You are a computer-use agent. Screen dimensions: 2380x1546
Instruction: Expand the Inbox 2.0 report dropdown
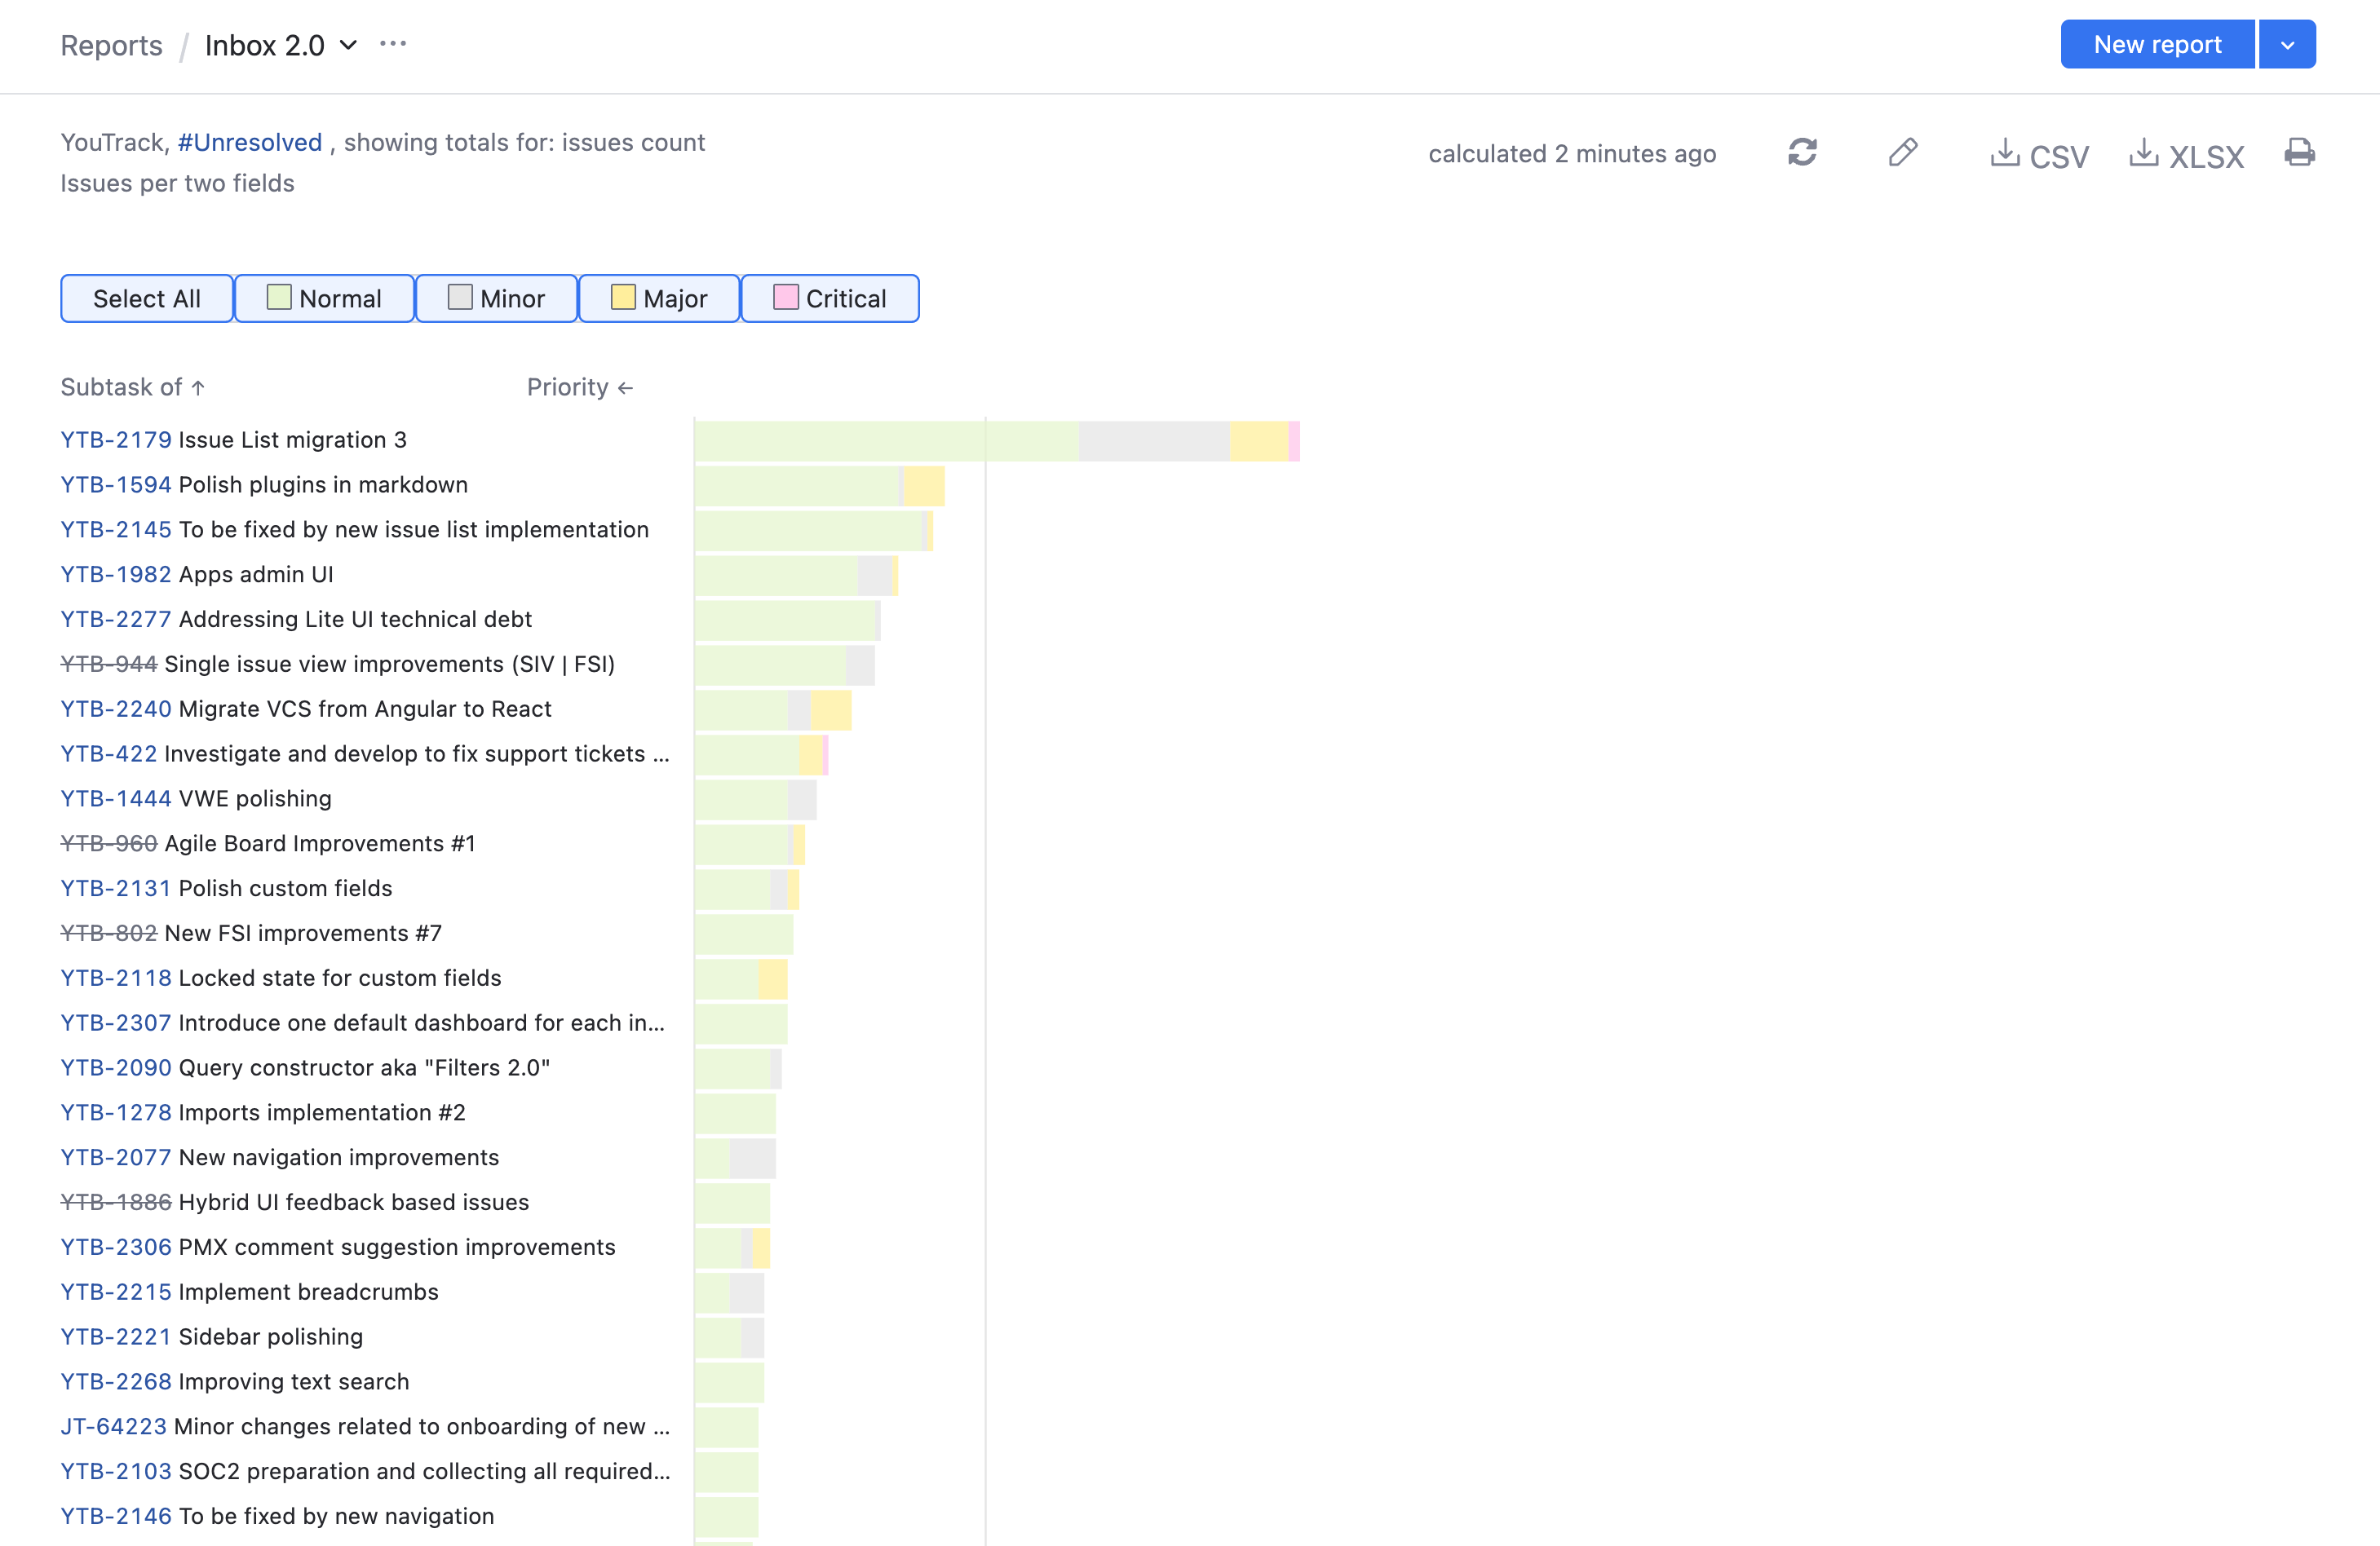coord(348,45)
